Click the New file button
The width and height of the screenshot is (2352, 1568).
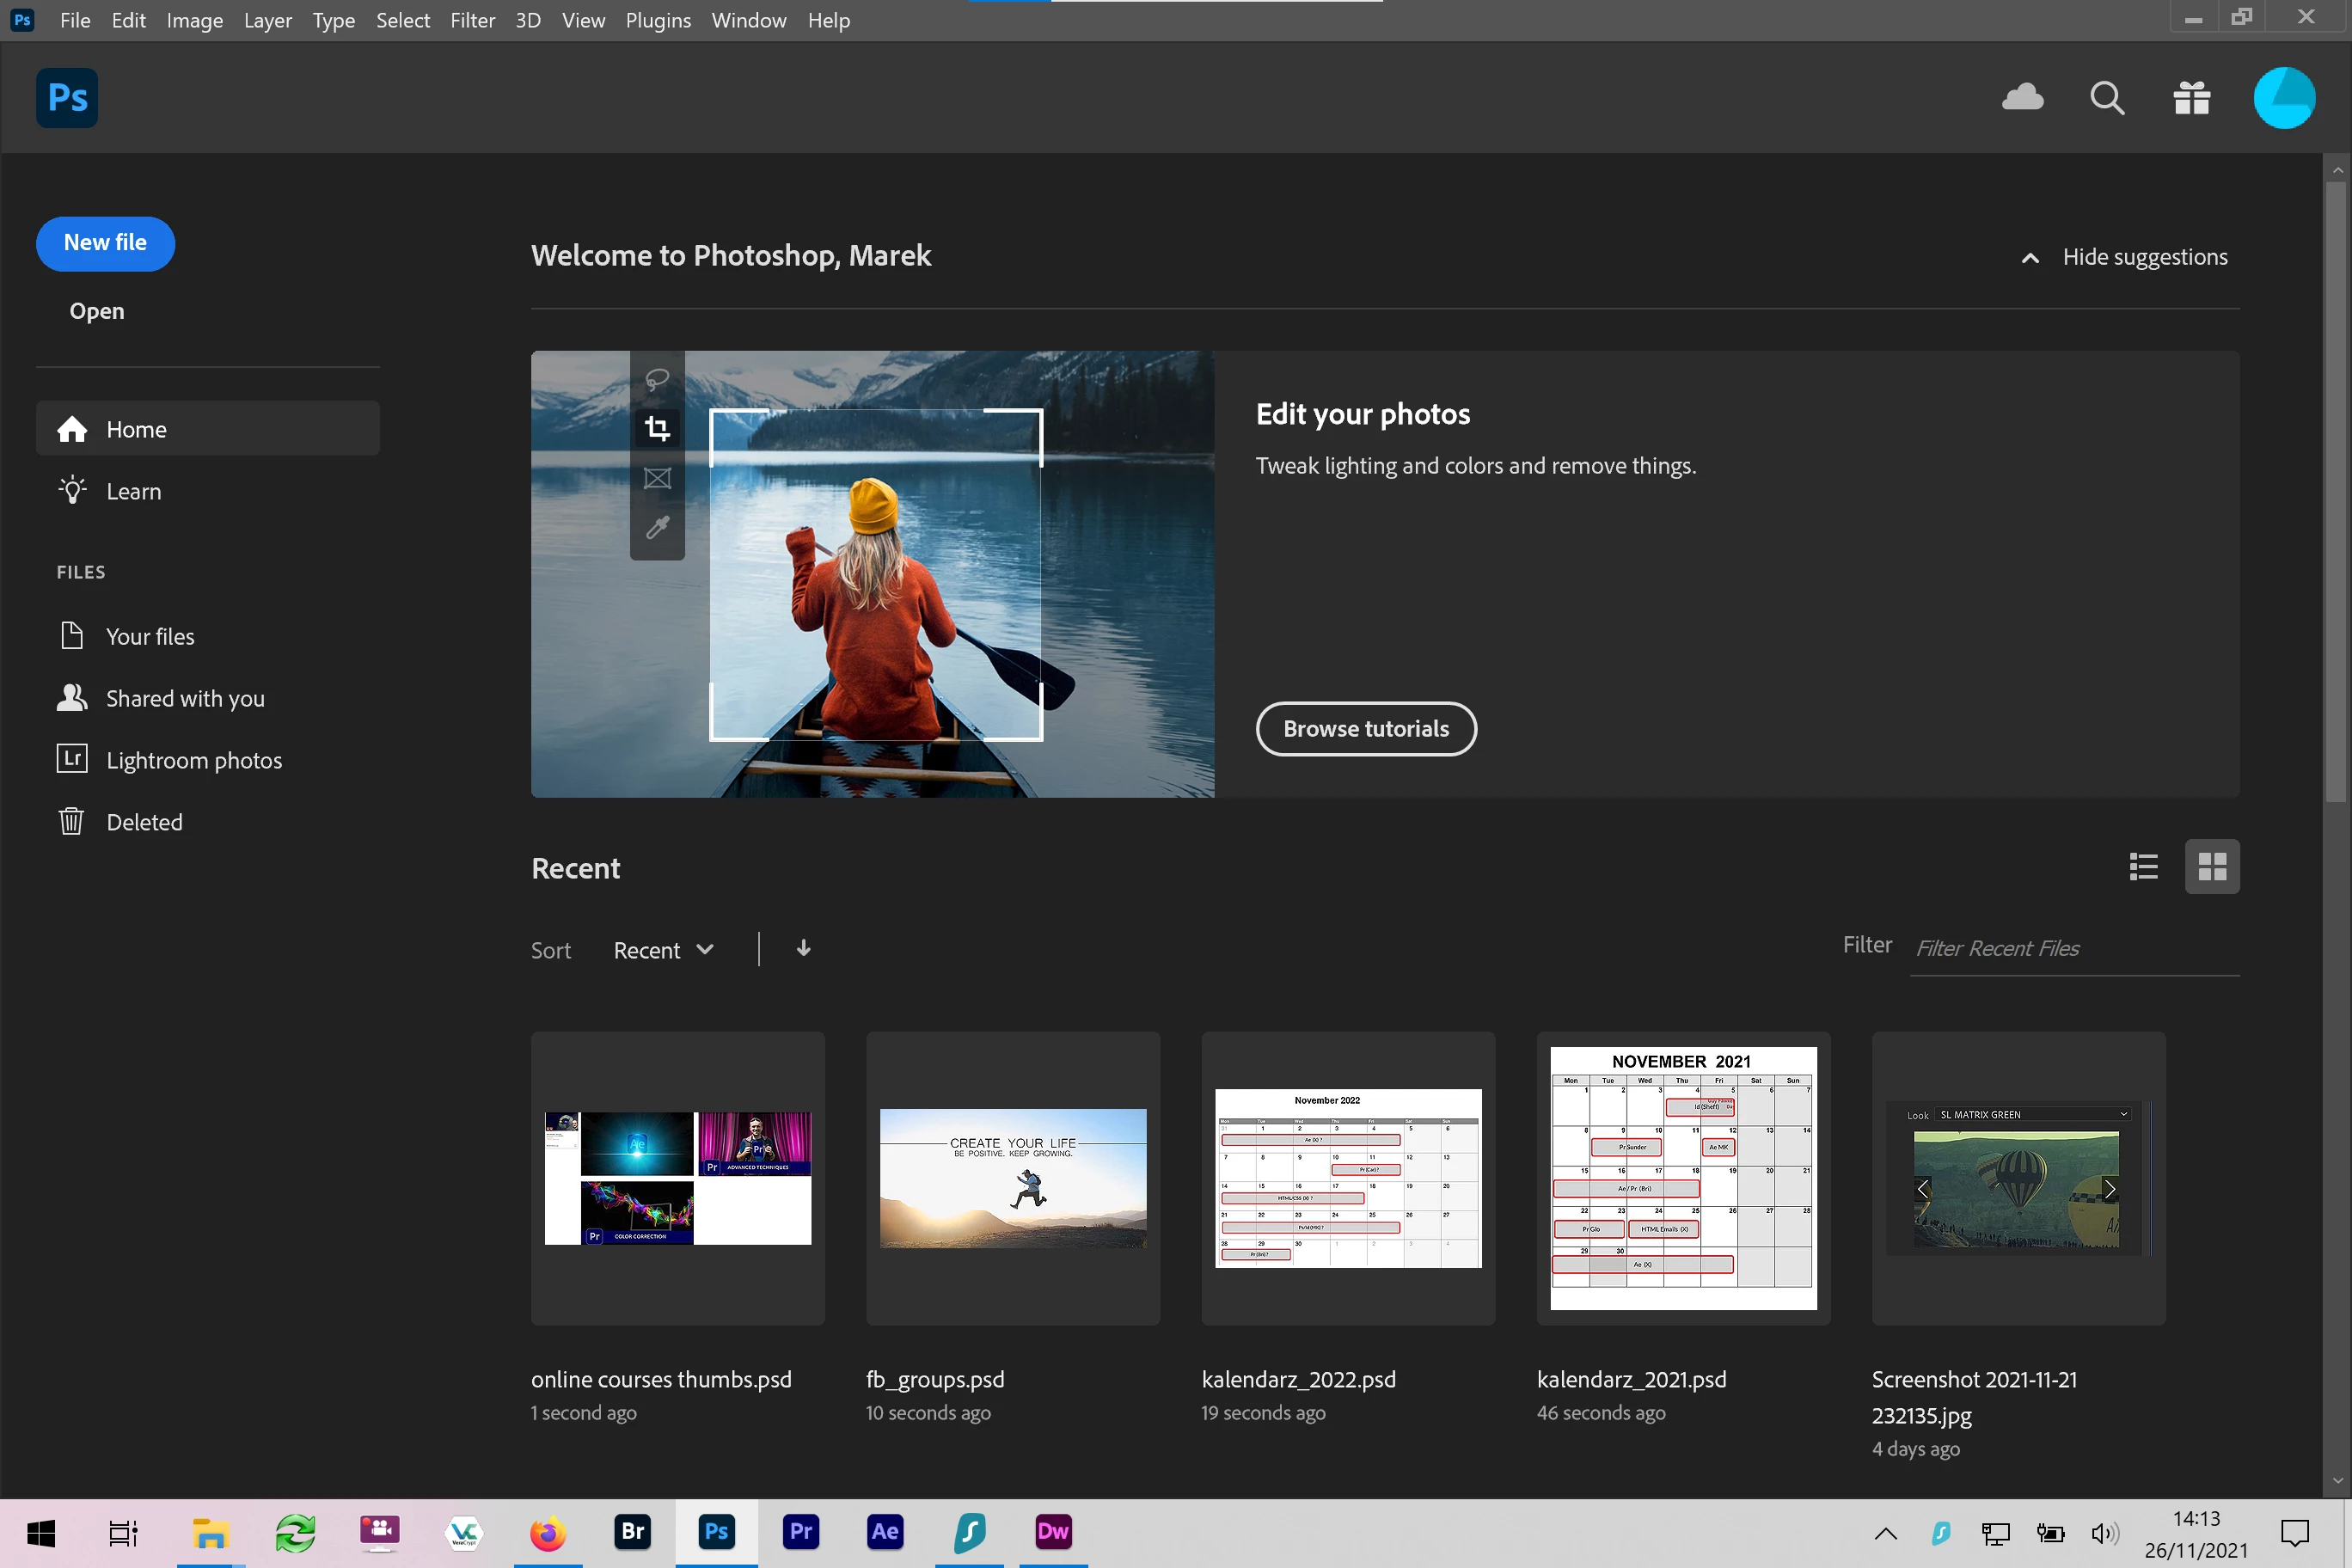(105, 243)
